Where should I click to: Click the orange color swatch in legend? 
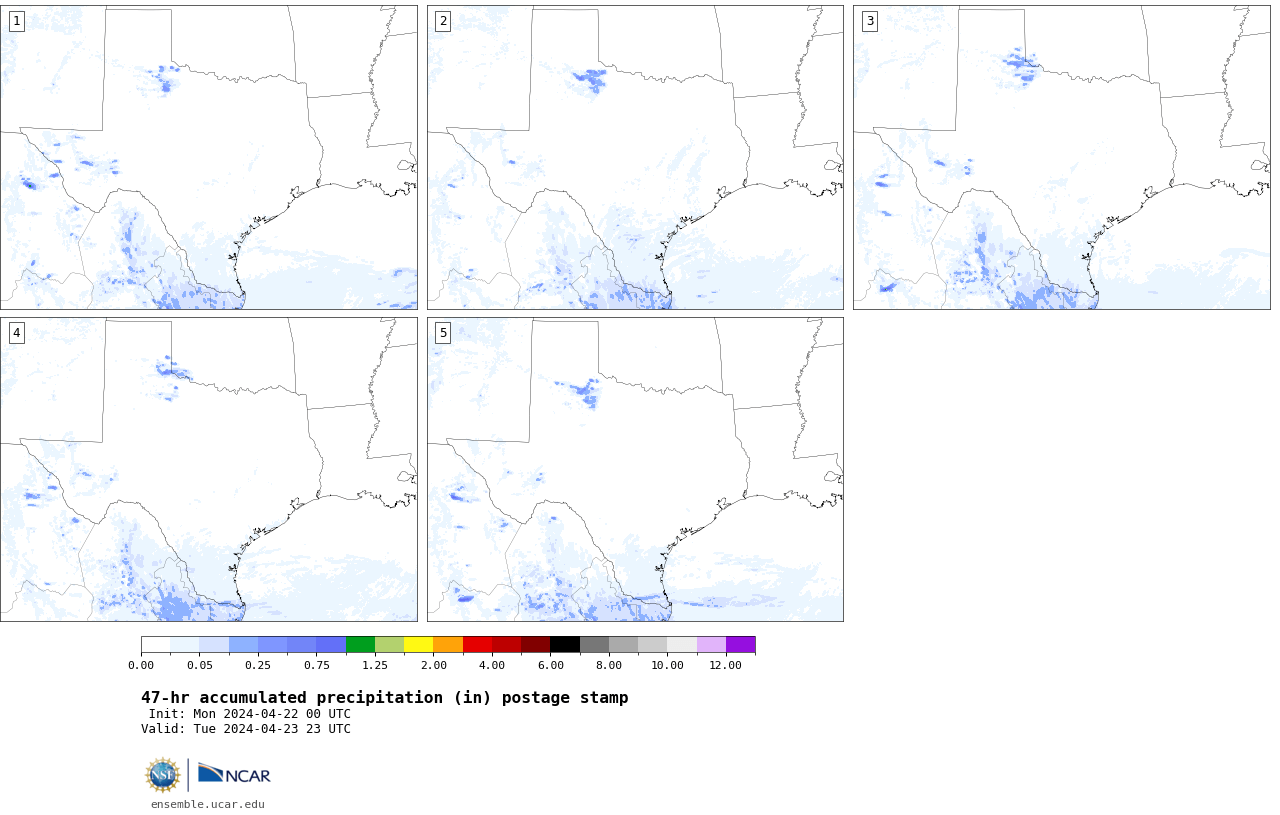[x=448, y=645]
